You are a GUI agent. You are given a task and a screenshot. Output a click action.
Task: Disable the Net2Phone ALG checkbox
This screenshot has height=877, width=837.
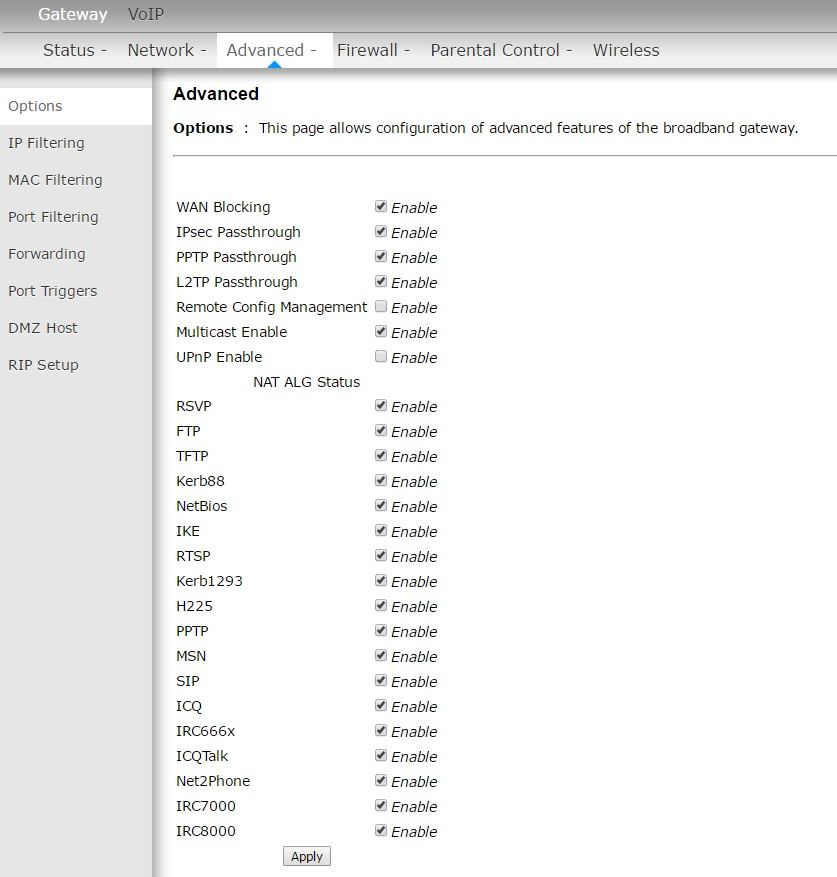(x=381, y=780)
